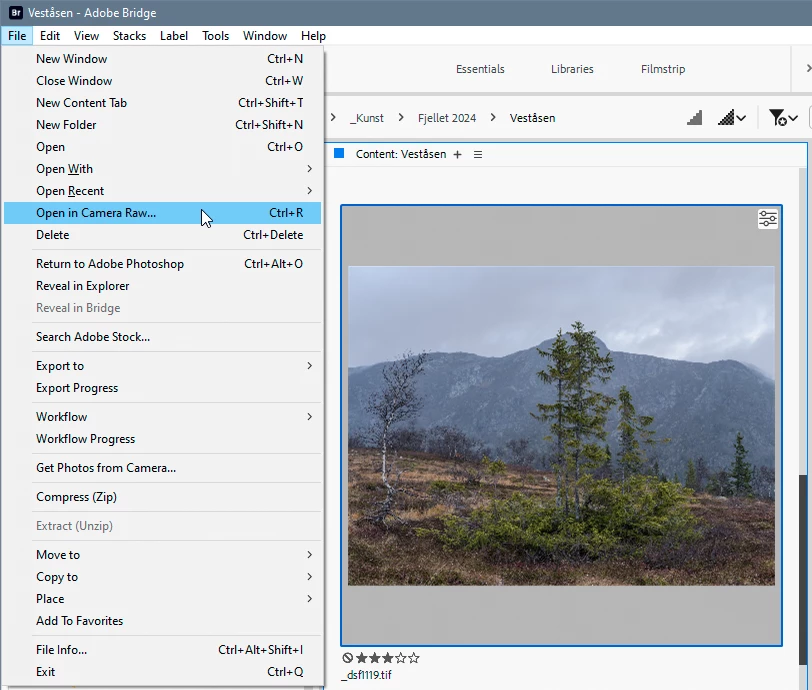
Task: Add a new content tab with plus icon
Action: [x=457, y=154]
